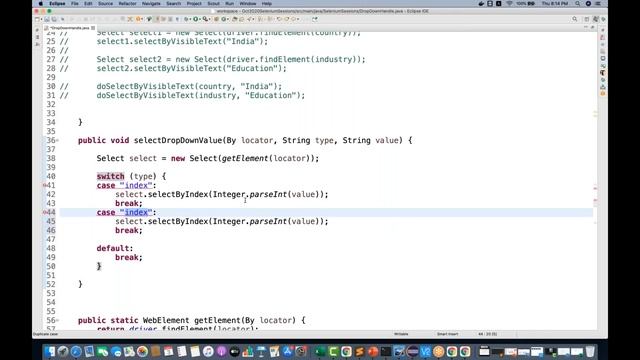The image size is (640, 360).
Task: Open the Refactor menu
Action: point(127,3)
